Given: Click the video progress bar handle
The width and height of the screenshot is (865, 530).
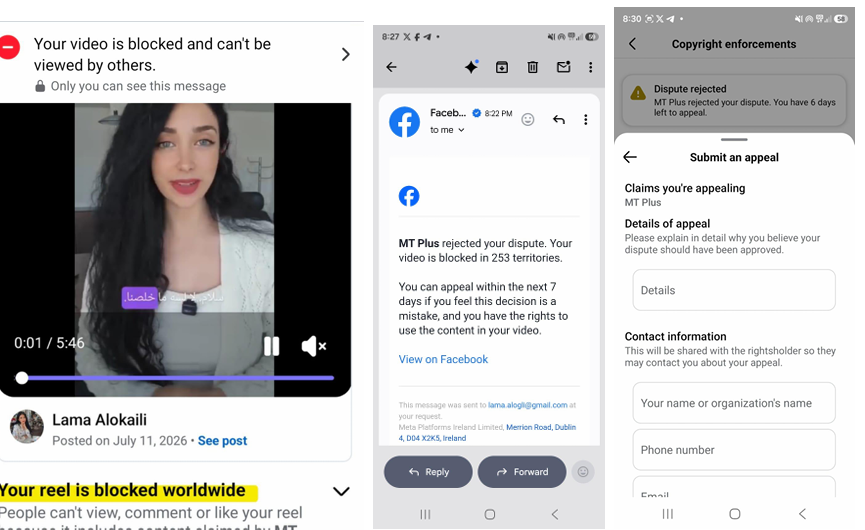Looking at the screenshot, I should (22, 378).
